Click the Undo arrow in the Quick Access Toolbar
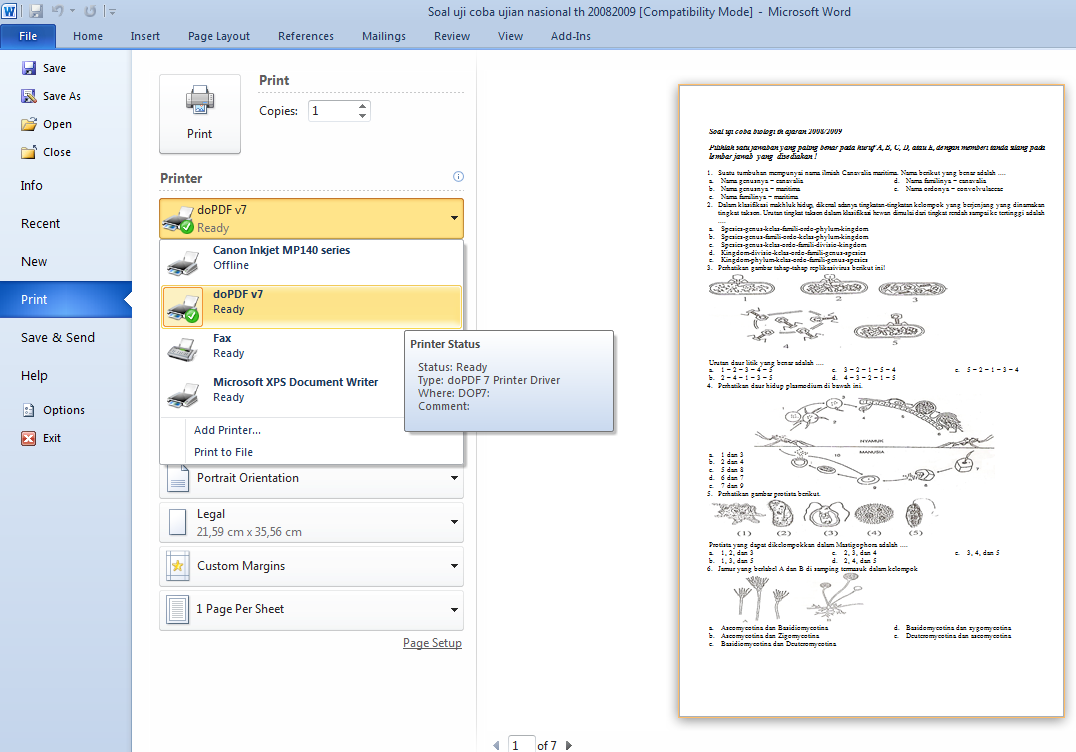1076x752 pixels. [58, 11]
